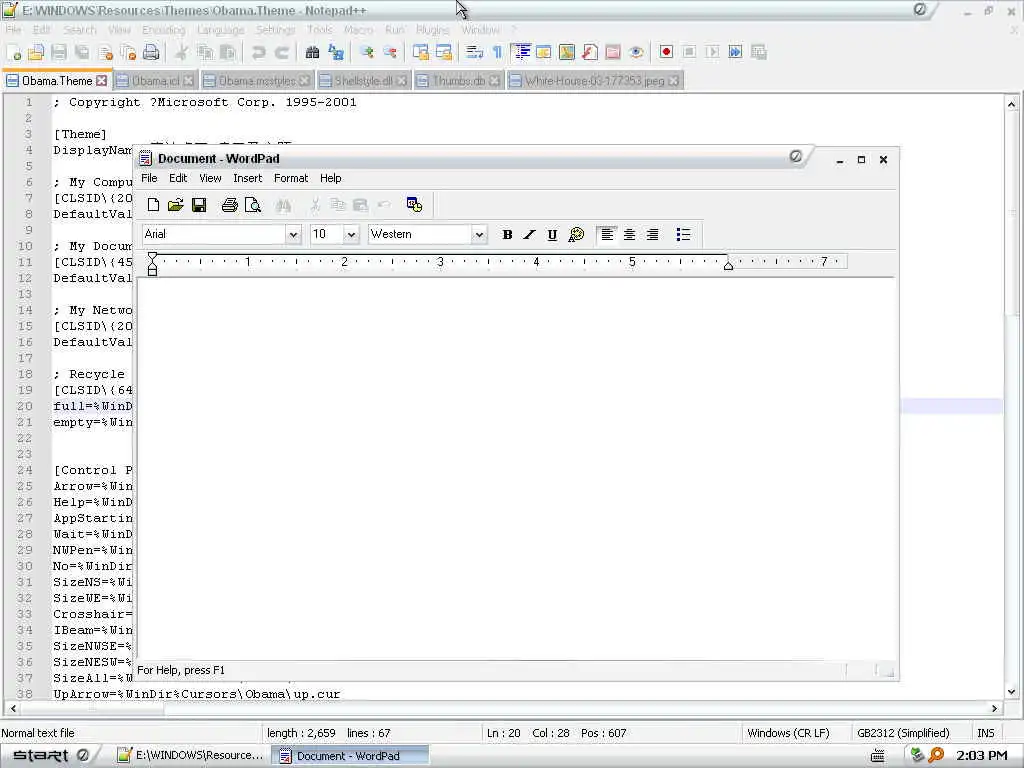This screenshot has height=768, width=1024.
Task: Expand the font size 10 dropdown
Action: 351,234
